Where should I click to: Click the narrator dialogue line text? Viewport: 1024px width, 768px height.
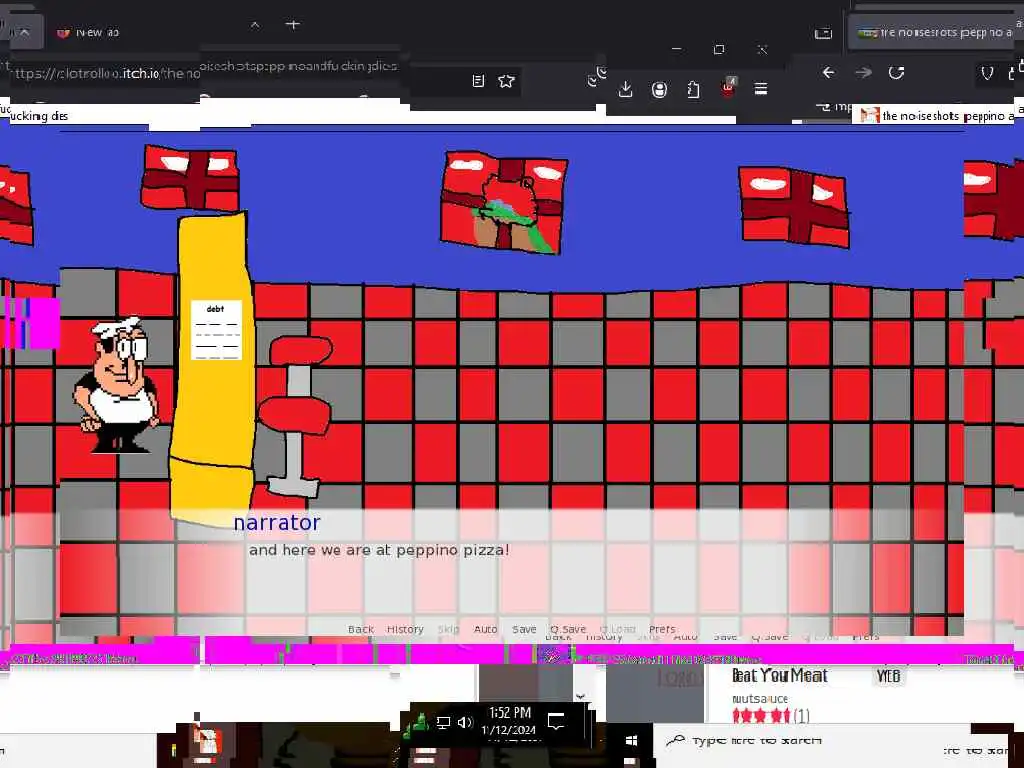pos(379,550)
